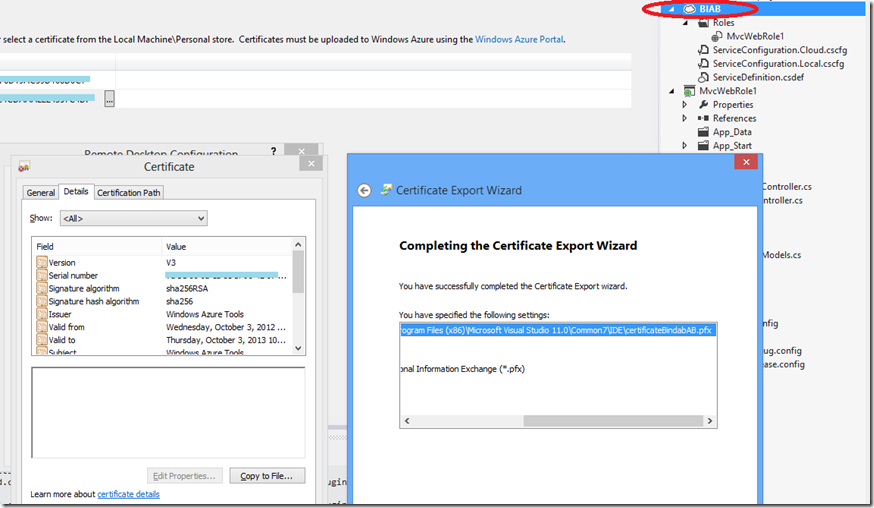874x508 pixels.
Task: Click the Certificate dialog title bar icon
Action: coord(24,167)
